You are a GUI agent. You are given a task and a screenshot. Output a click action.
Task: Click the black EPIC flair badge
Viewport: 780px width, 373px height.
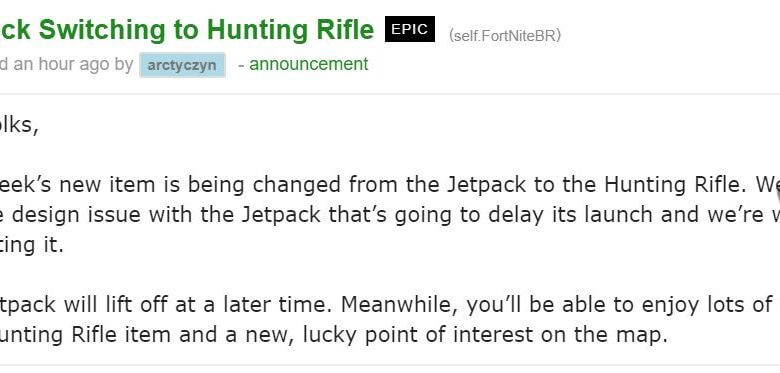click(x=410, y=29)
